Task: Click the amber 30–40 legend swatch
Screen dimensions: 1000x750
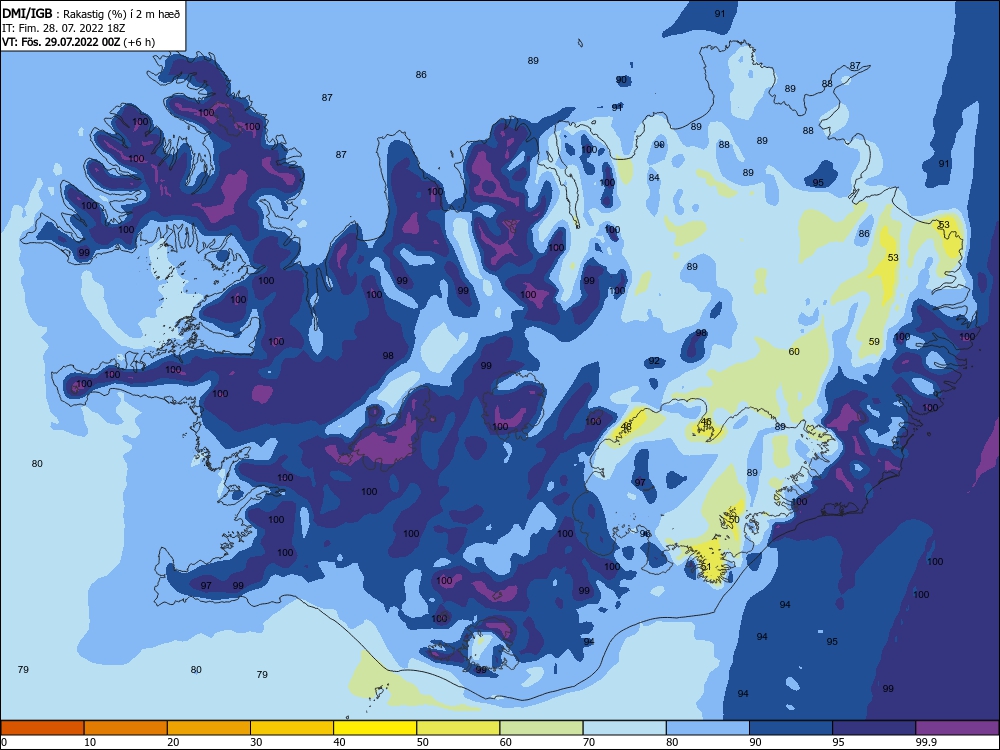Action: coord(292,728)
